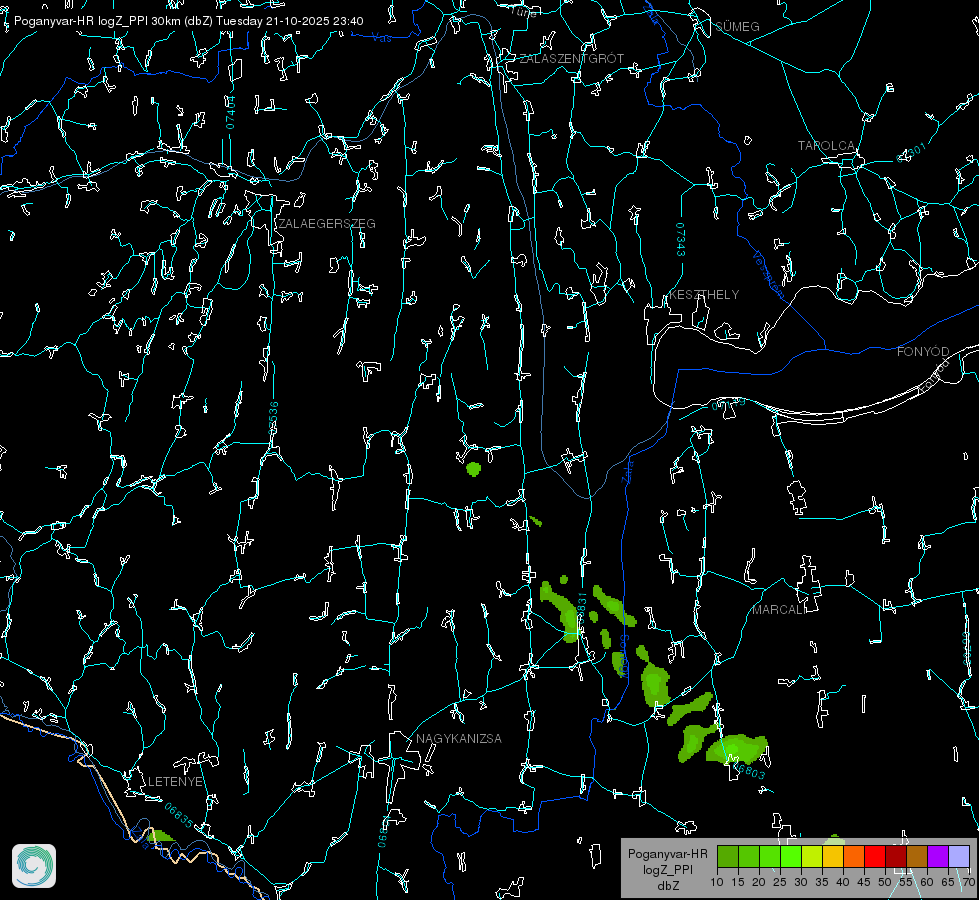Screen dimensions: 979x900
Task: Click the swirl logo icon
Action: [x=34, y=866]
